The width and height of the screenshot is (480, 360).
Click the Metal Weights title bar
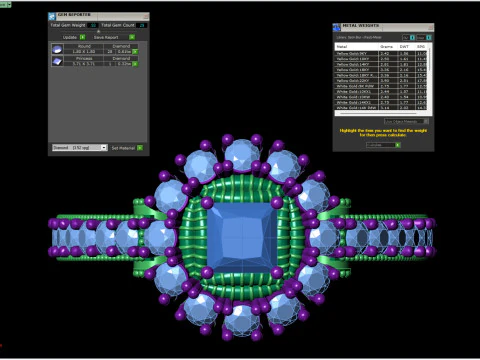pyautogui.click(x=383, y=27)
